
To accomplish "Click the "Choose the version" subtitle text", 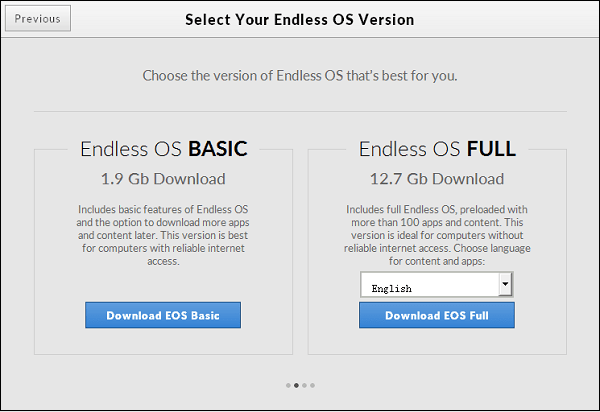I will (x=300, y=75).
